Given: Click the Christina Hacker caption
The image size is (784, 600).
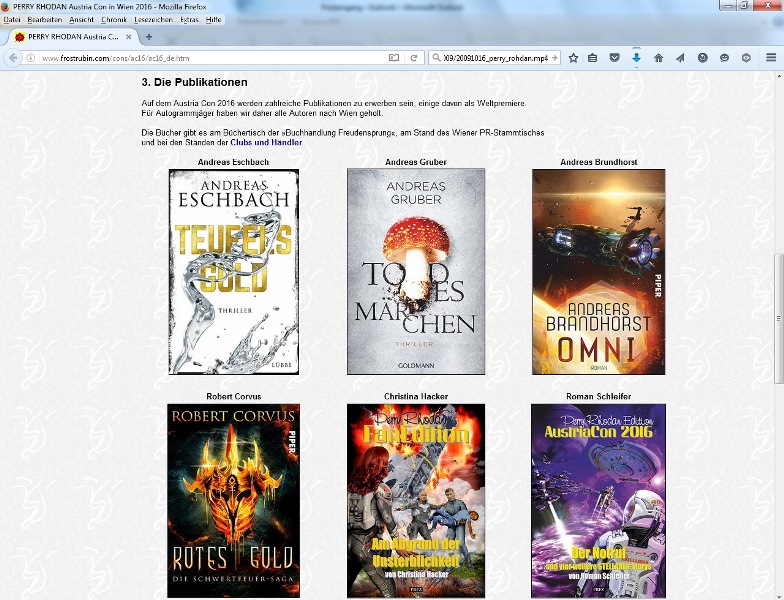Looking at the screenshot, I should coord(416,396).
